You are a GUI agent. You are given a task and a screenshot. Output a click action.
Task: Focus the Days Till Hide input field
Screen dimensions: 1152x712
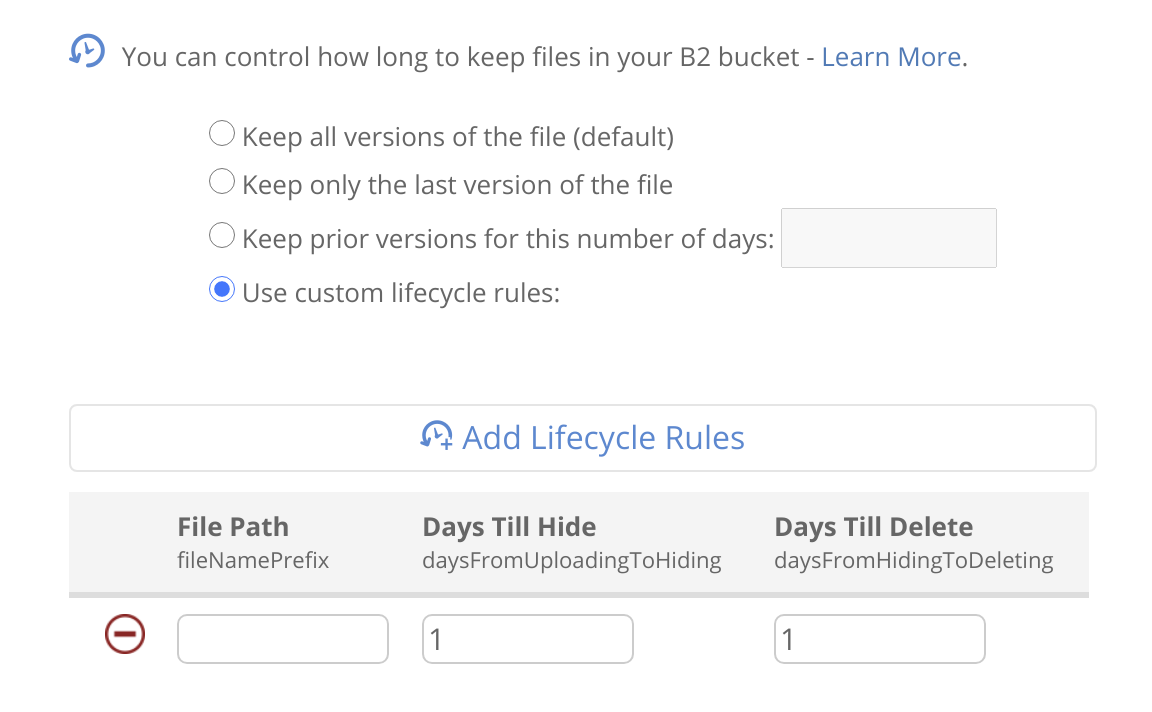tap(528, 639)
